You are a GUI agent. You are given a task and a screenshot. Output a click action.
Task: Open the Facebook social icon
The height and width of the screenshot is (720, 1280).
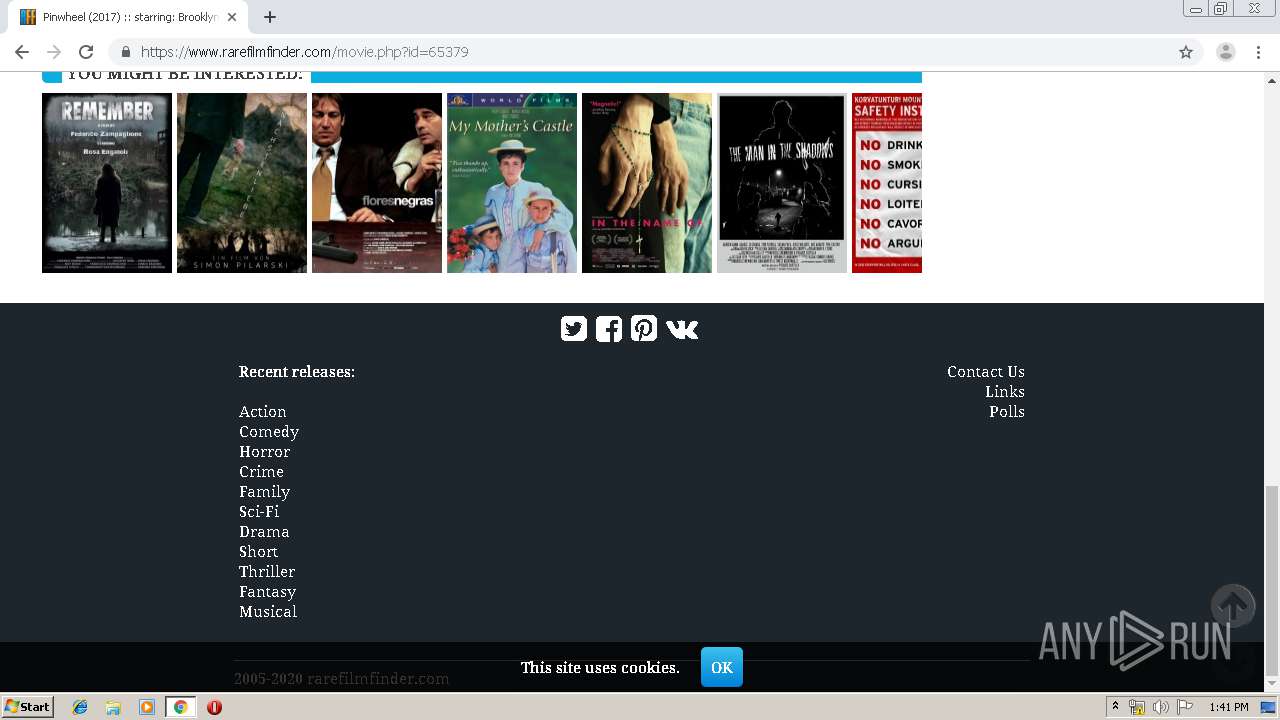pos(609,329)
